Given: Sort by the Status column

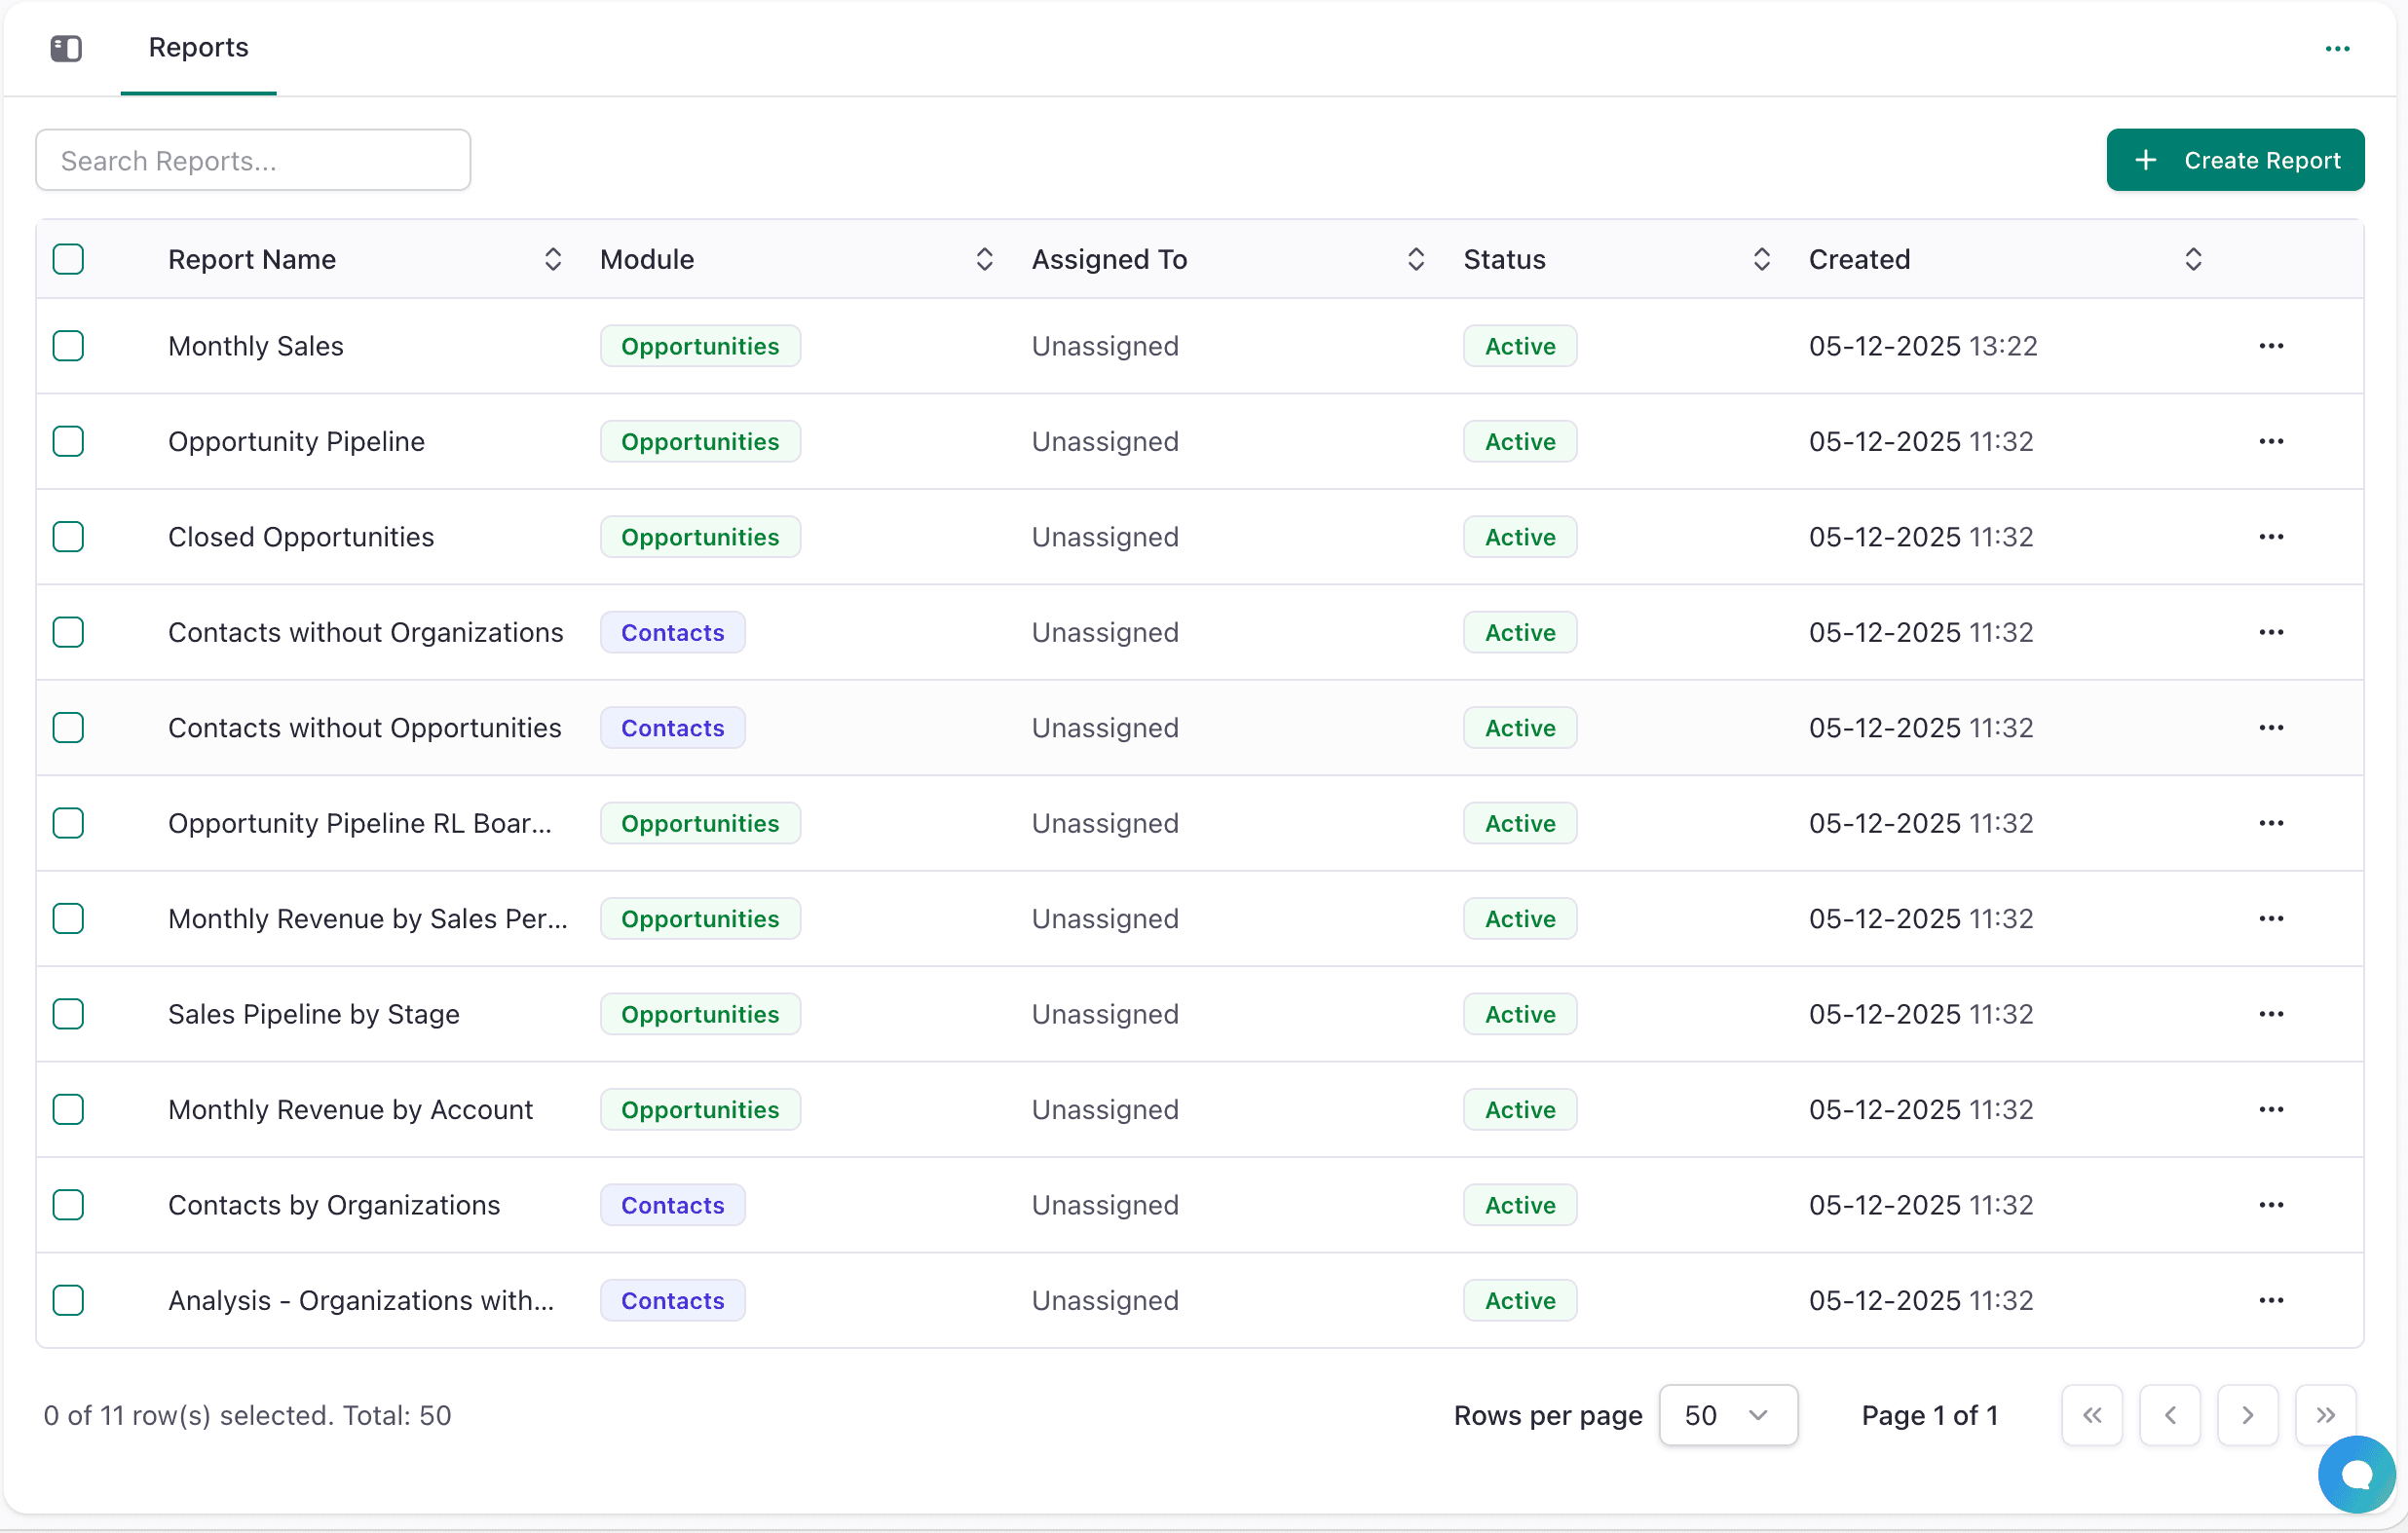Looking at the screenshot, I should click(x=1761, y=259).
